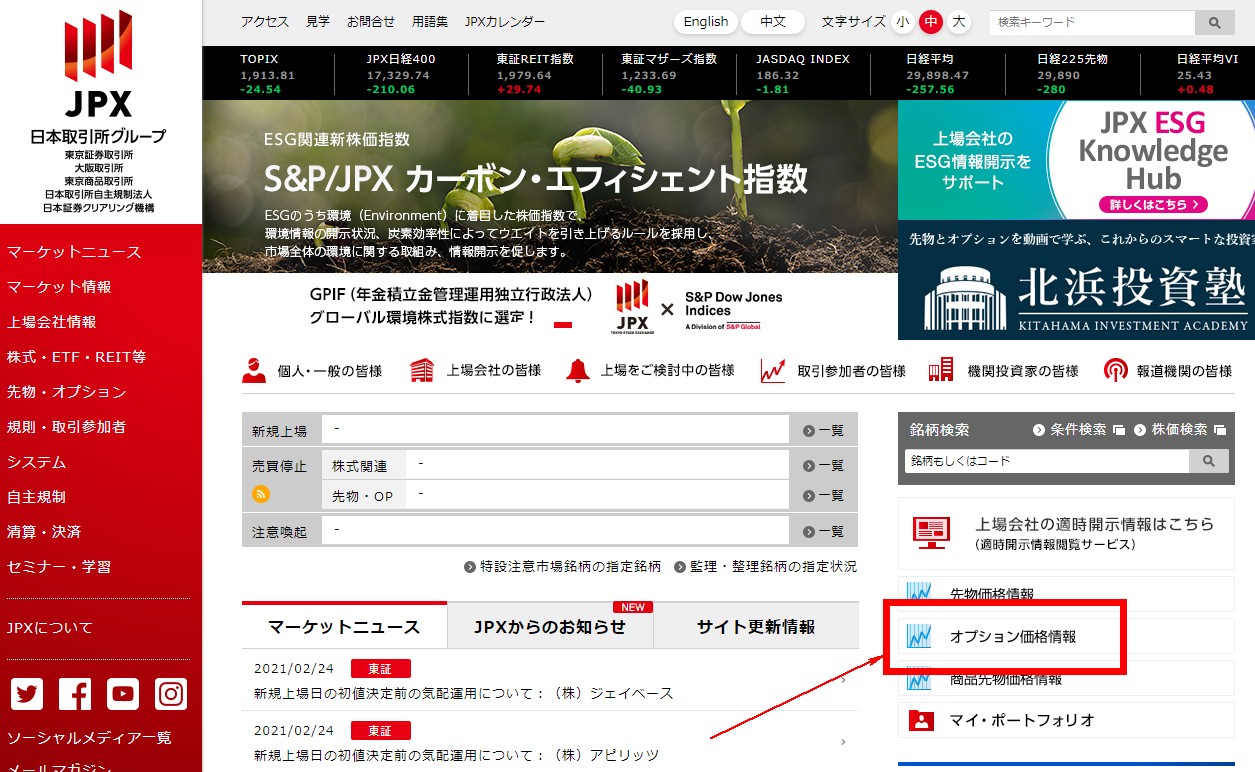This screenshot has width=1255, height=772.
Task: Click the 個人・一般の皆様 person icon
Action: 254,370
